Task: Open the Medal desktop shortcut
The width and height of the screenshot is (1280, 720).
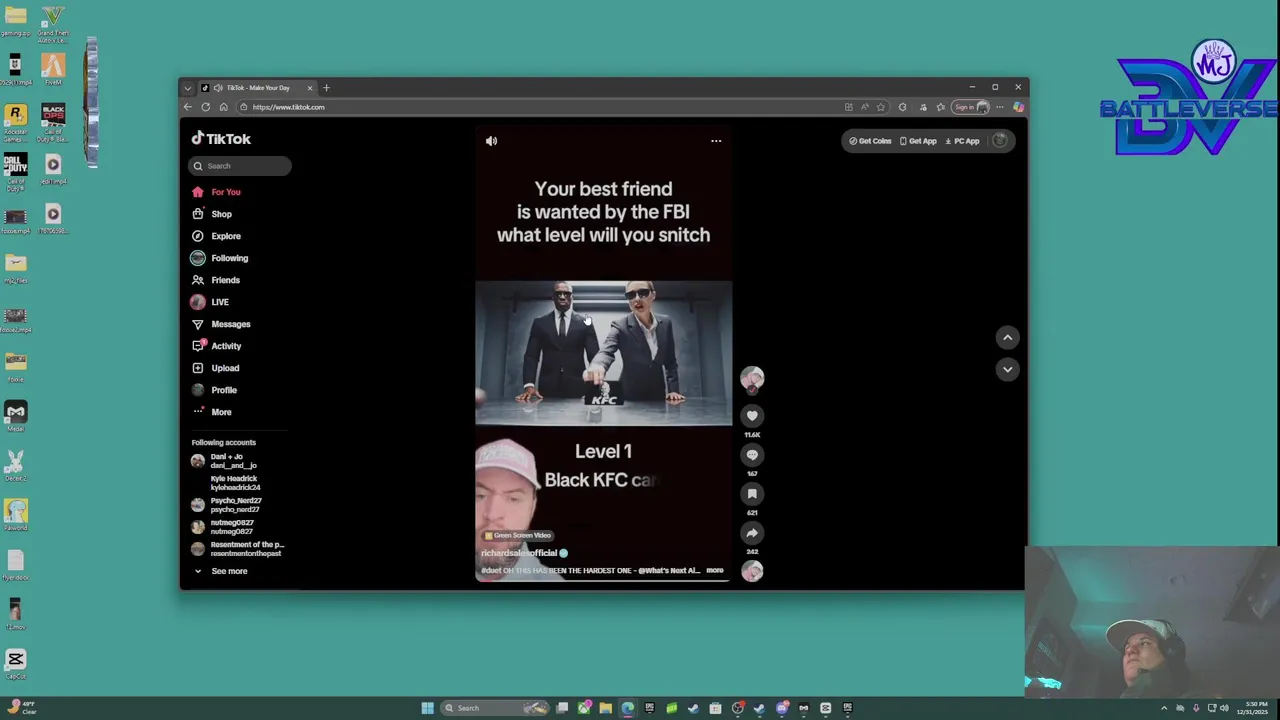Action: coord(15,416)
